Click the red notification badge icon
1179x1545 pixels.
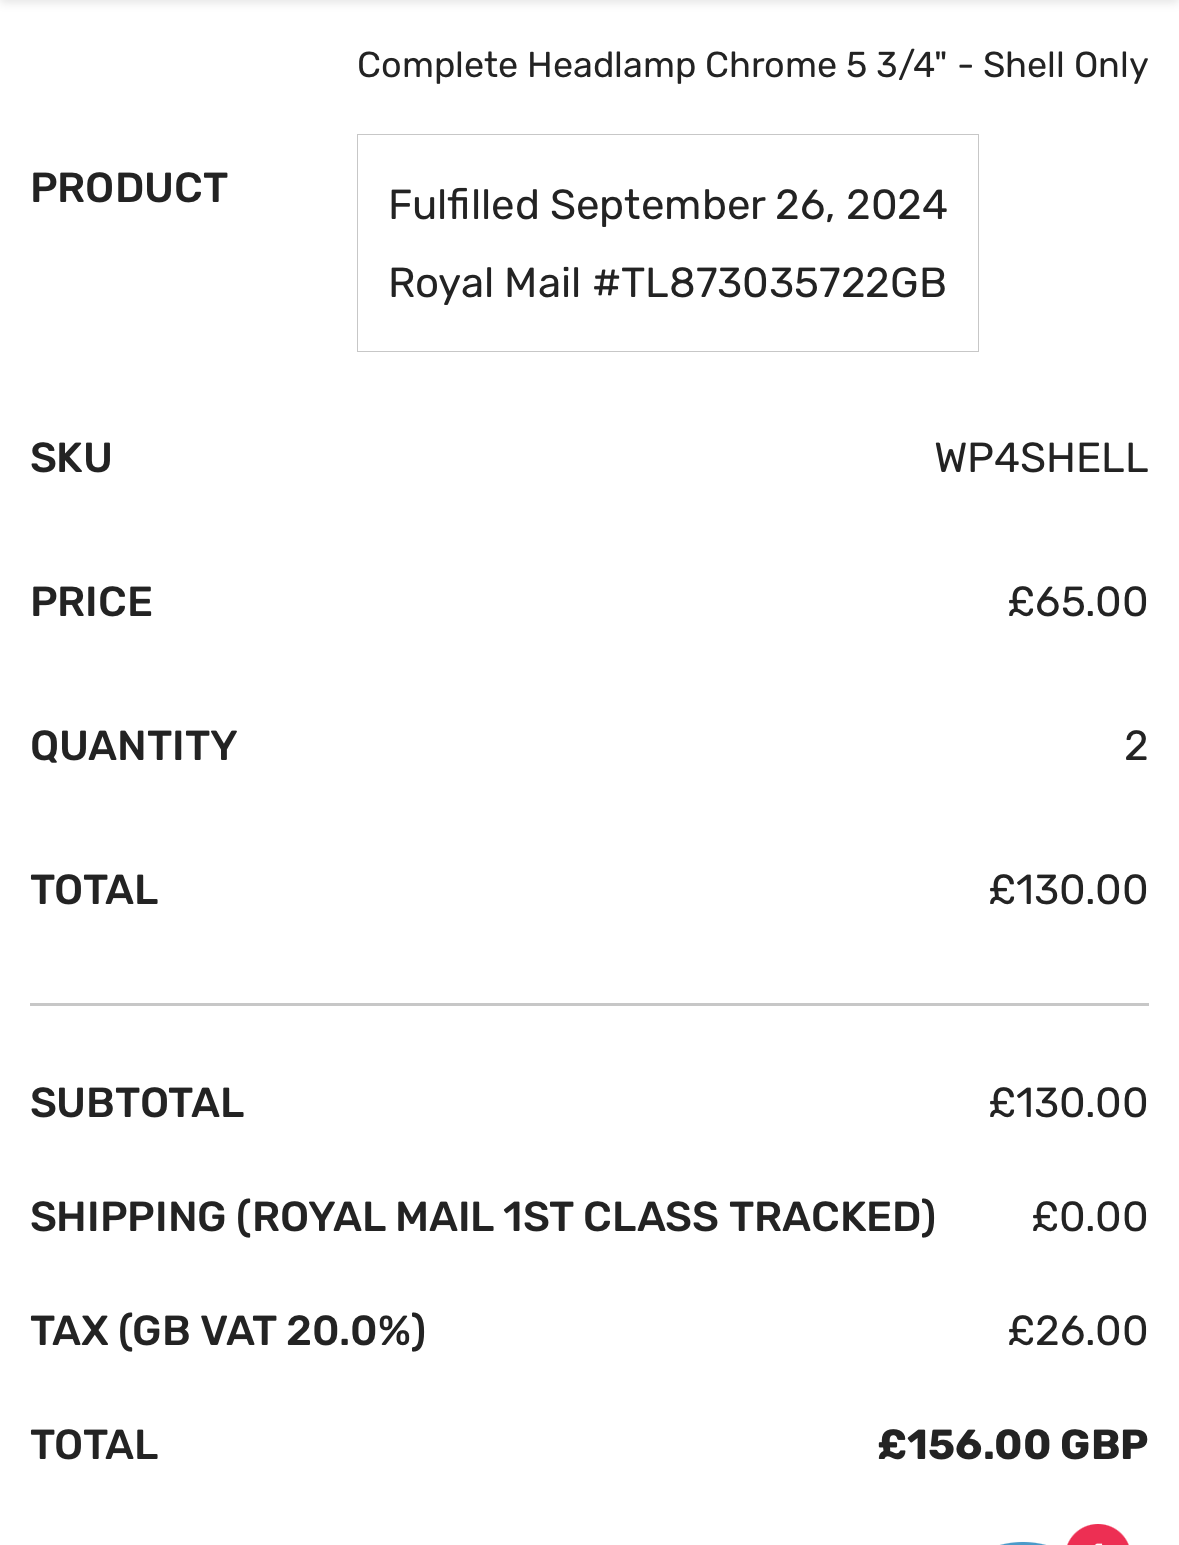coord(1098,1536)
